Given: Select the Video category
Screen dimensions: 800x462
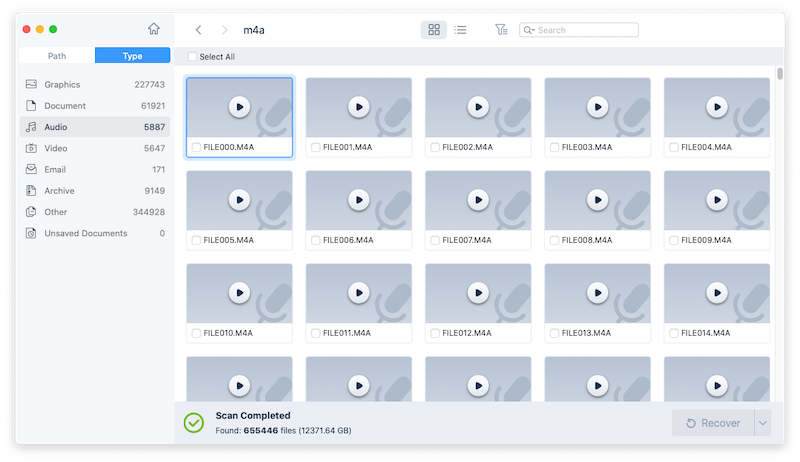Looking at the screenshot, I should coord(95,148).
